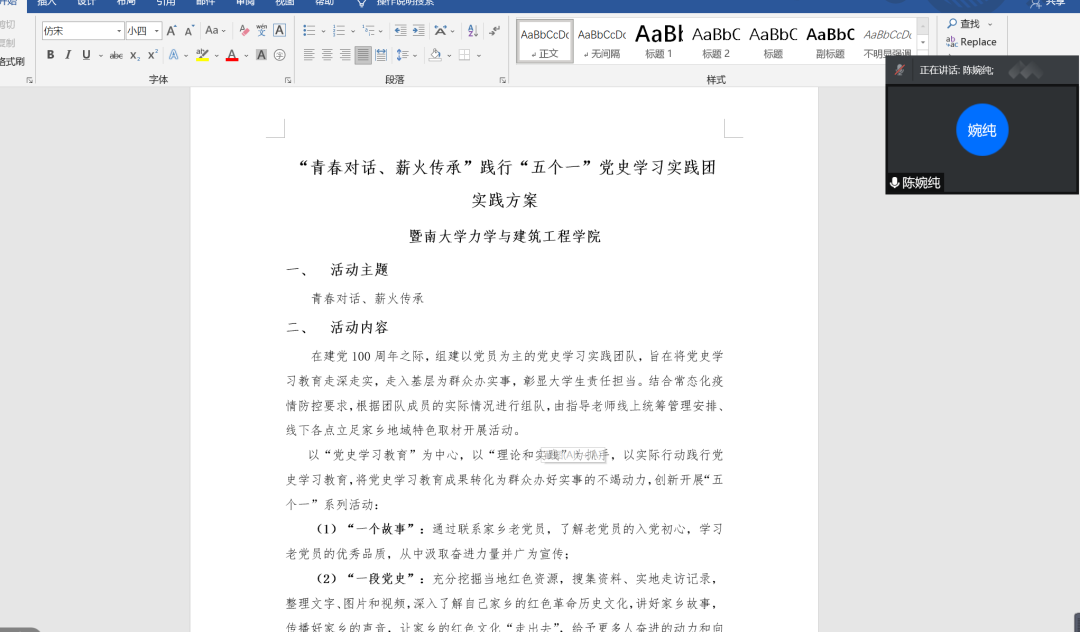This screenshot has width=1080, height=632.
Task: Toggle justify alignment button
Action: 363,54
